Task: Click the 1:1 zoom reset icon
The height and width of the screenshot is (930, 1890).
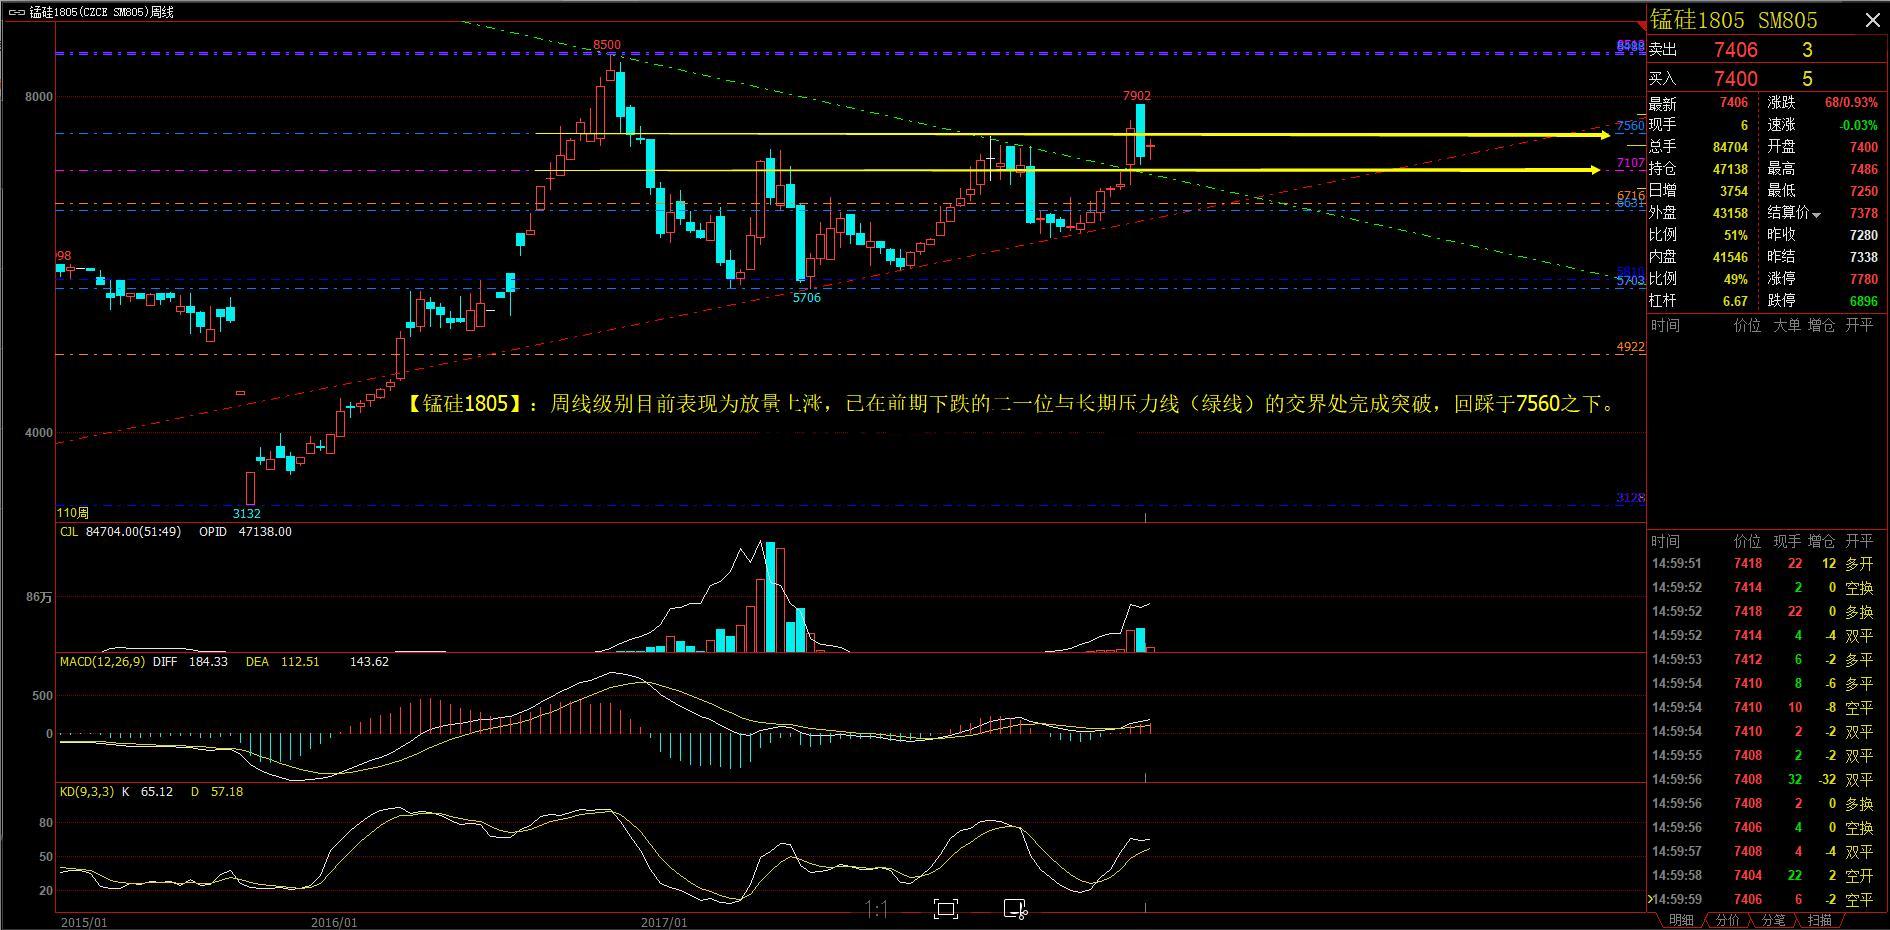Action: coord(877,909)
